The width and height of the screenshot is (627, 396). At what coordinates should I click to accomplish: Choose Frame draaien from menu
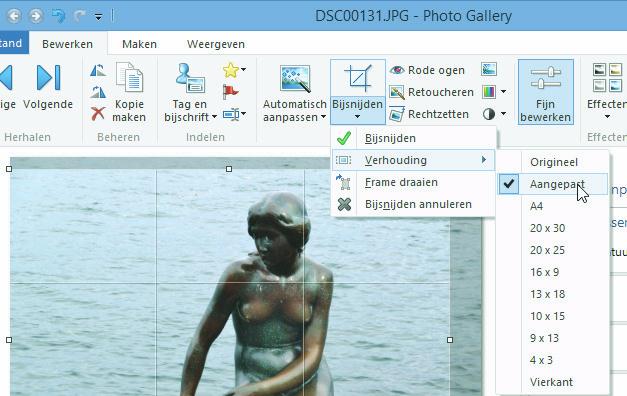click(413, 182)
